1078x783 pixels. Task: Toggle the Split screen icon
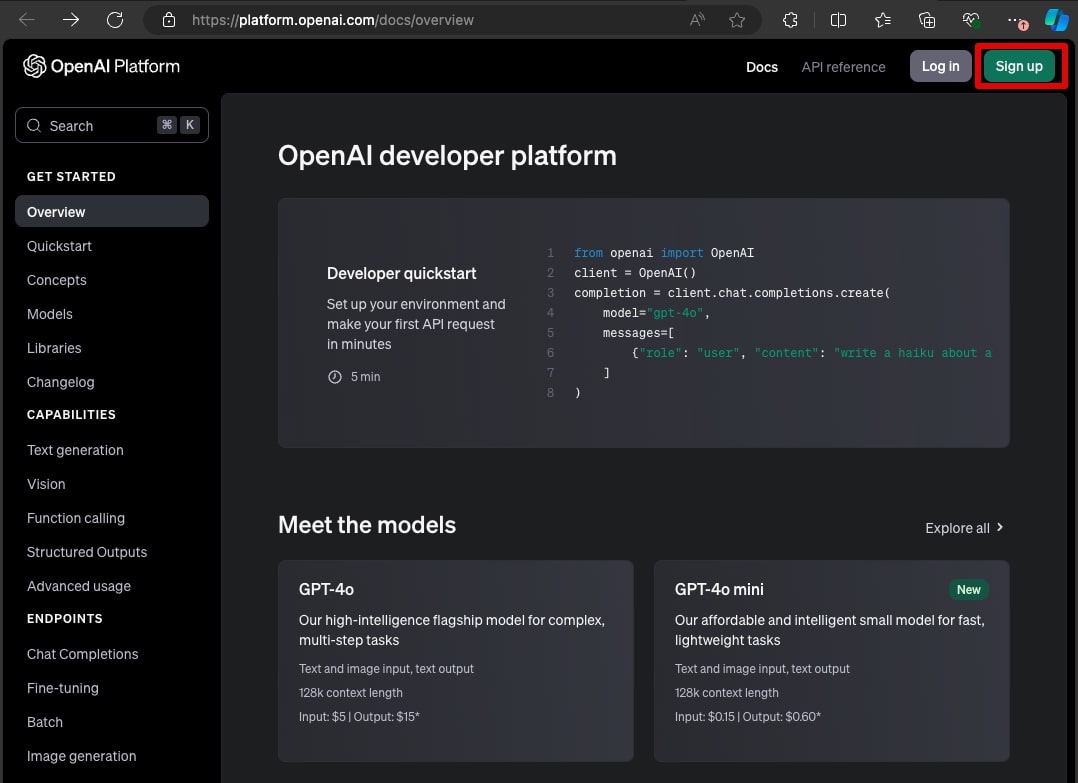pyautogui.click(x=838, y=20)
